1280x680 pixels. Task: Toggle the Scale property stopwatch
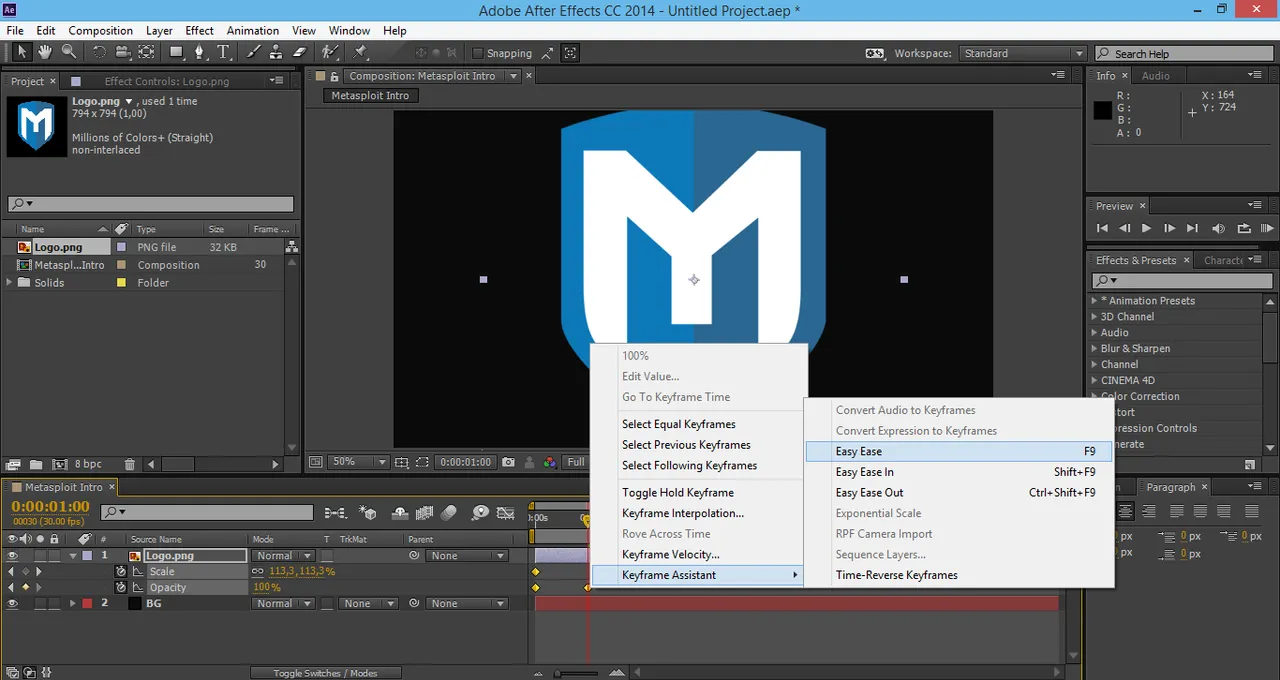(x=121, y=572)
